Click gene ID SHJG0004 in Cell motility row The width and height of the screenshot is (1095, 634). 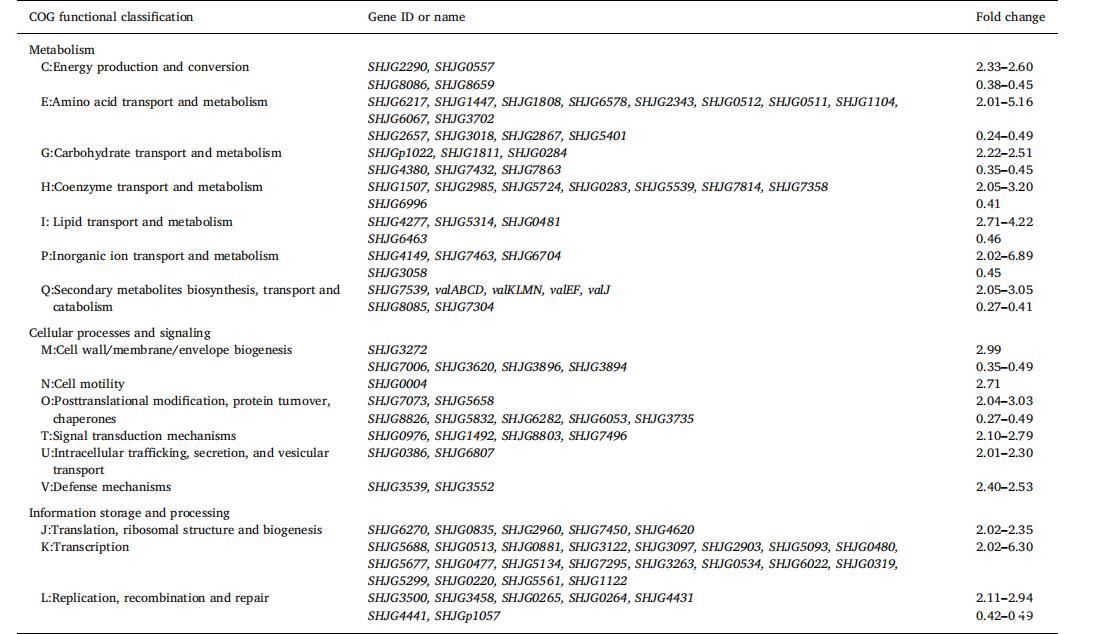pyautogui.click(x=397, y=384)
